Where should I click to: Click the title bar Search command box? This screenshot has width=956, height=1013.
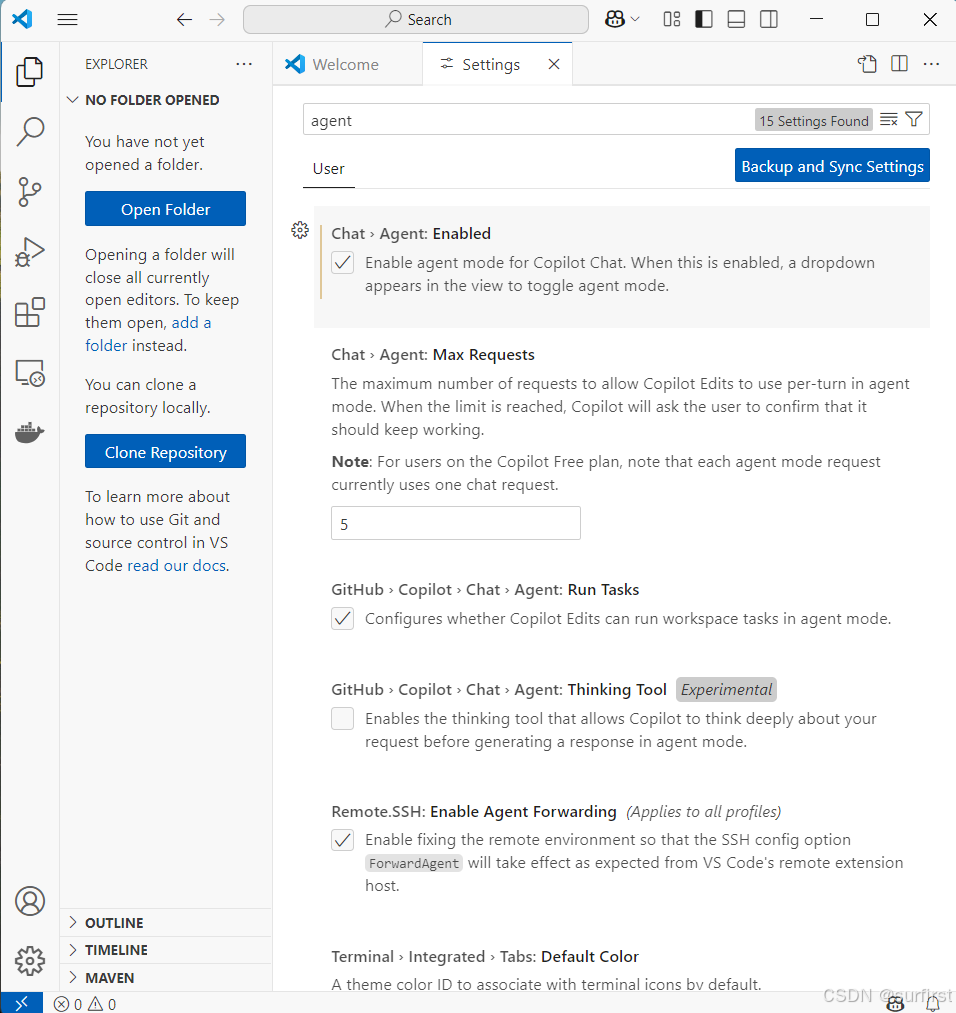[416, 19]
